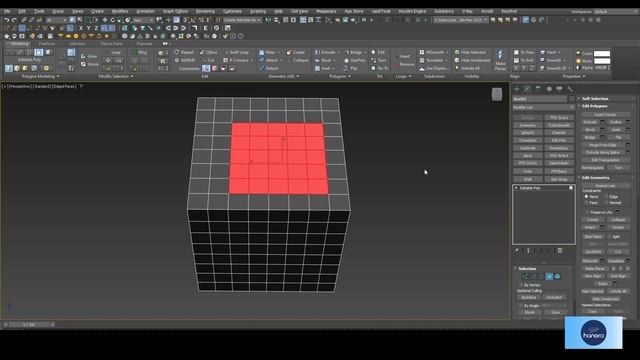Expand the Geometry (All) ribbon panel

tap(284, 76)
